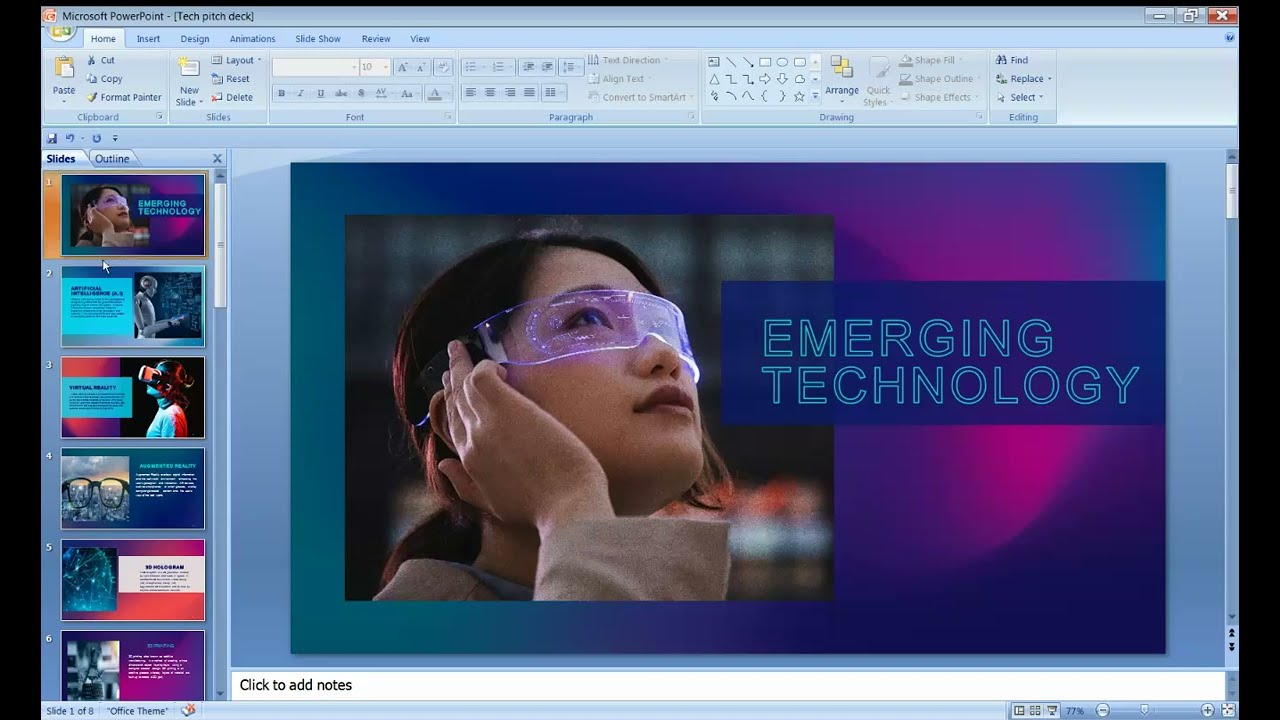Select the Text Box shape tool
Screen dimensions: 1280x720
pyautogui.click(x=714, y=62)
